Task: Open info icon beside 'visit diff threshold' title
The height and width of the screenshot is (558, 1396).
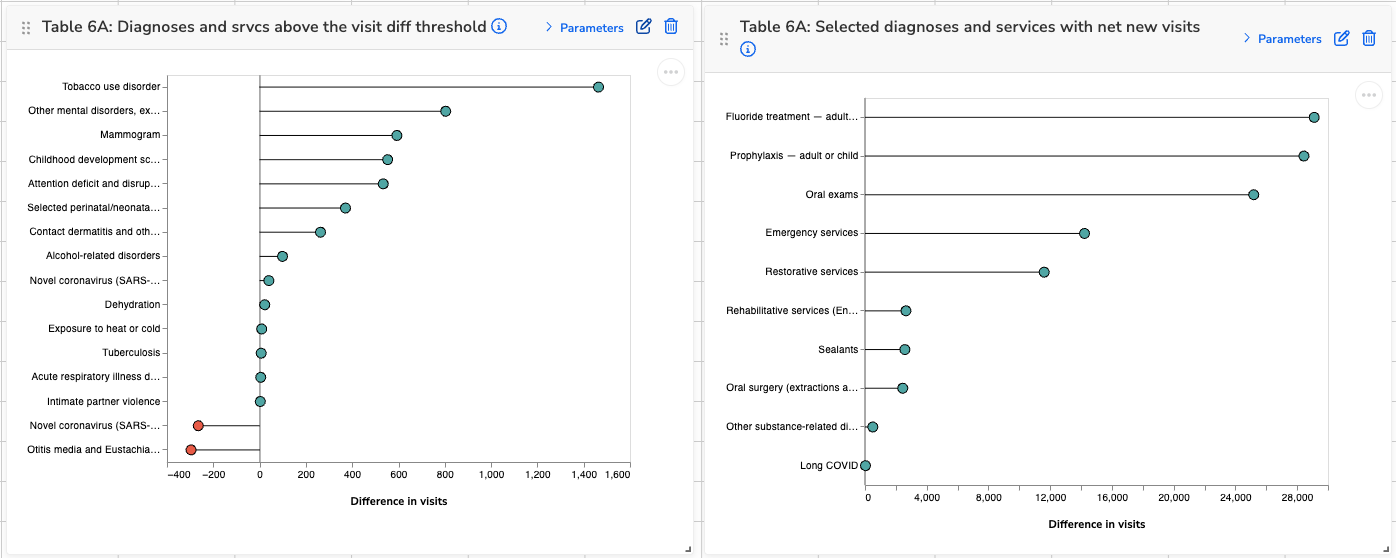Action: coord(499,27)
